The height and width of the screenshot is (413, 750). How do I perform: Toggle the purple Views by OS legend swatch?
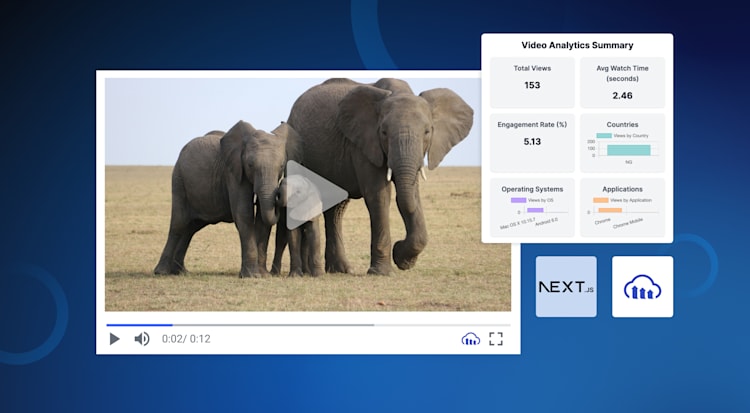(518, 201)
